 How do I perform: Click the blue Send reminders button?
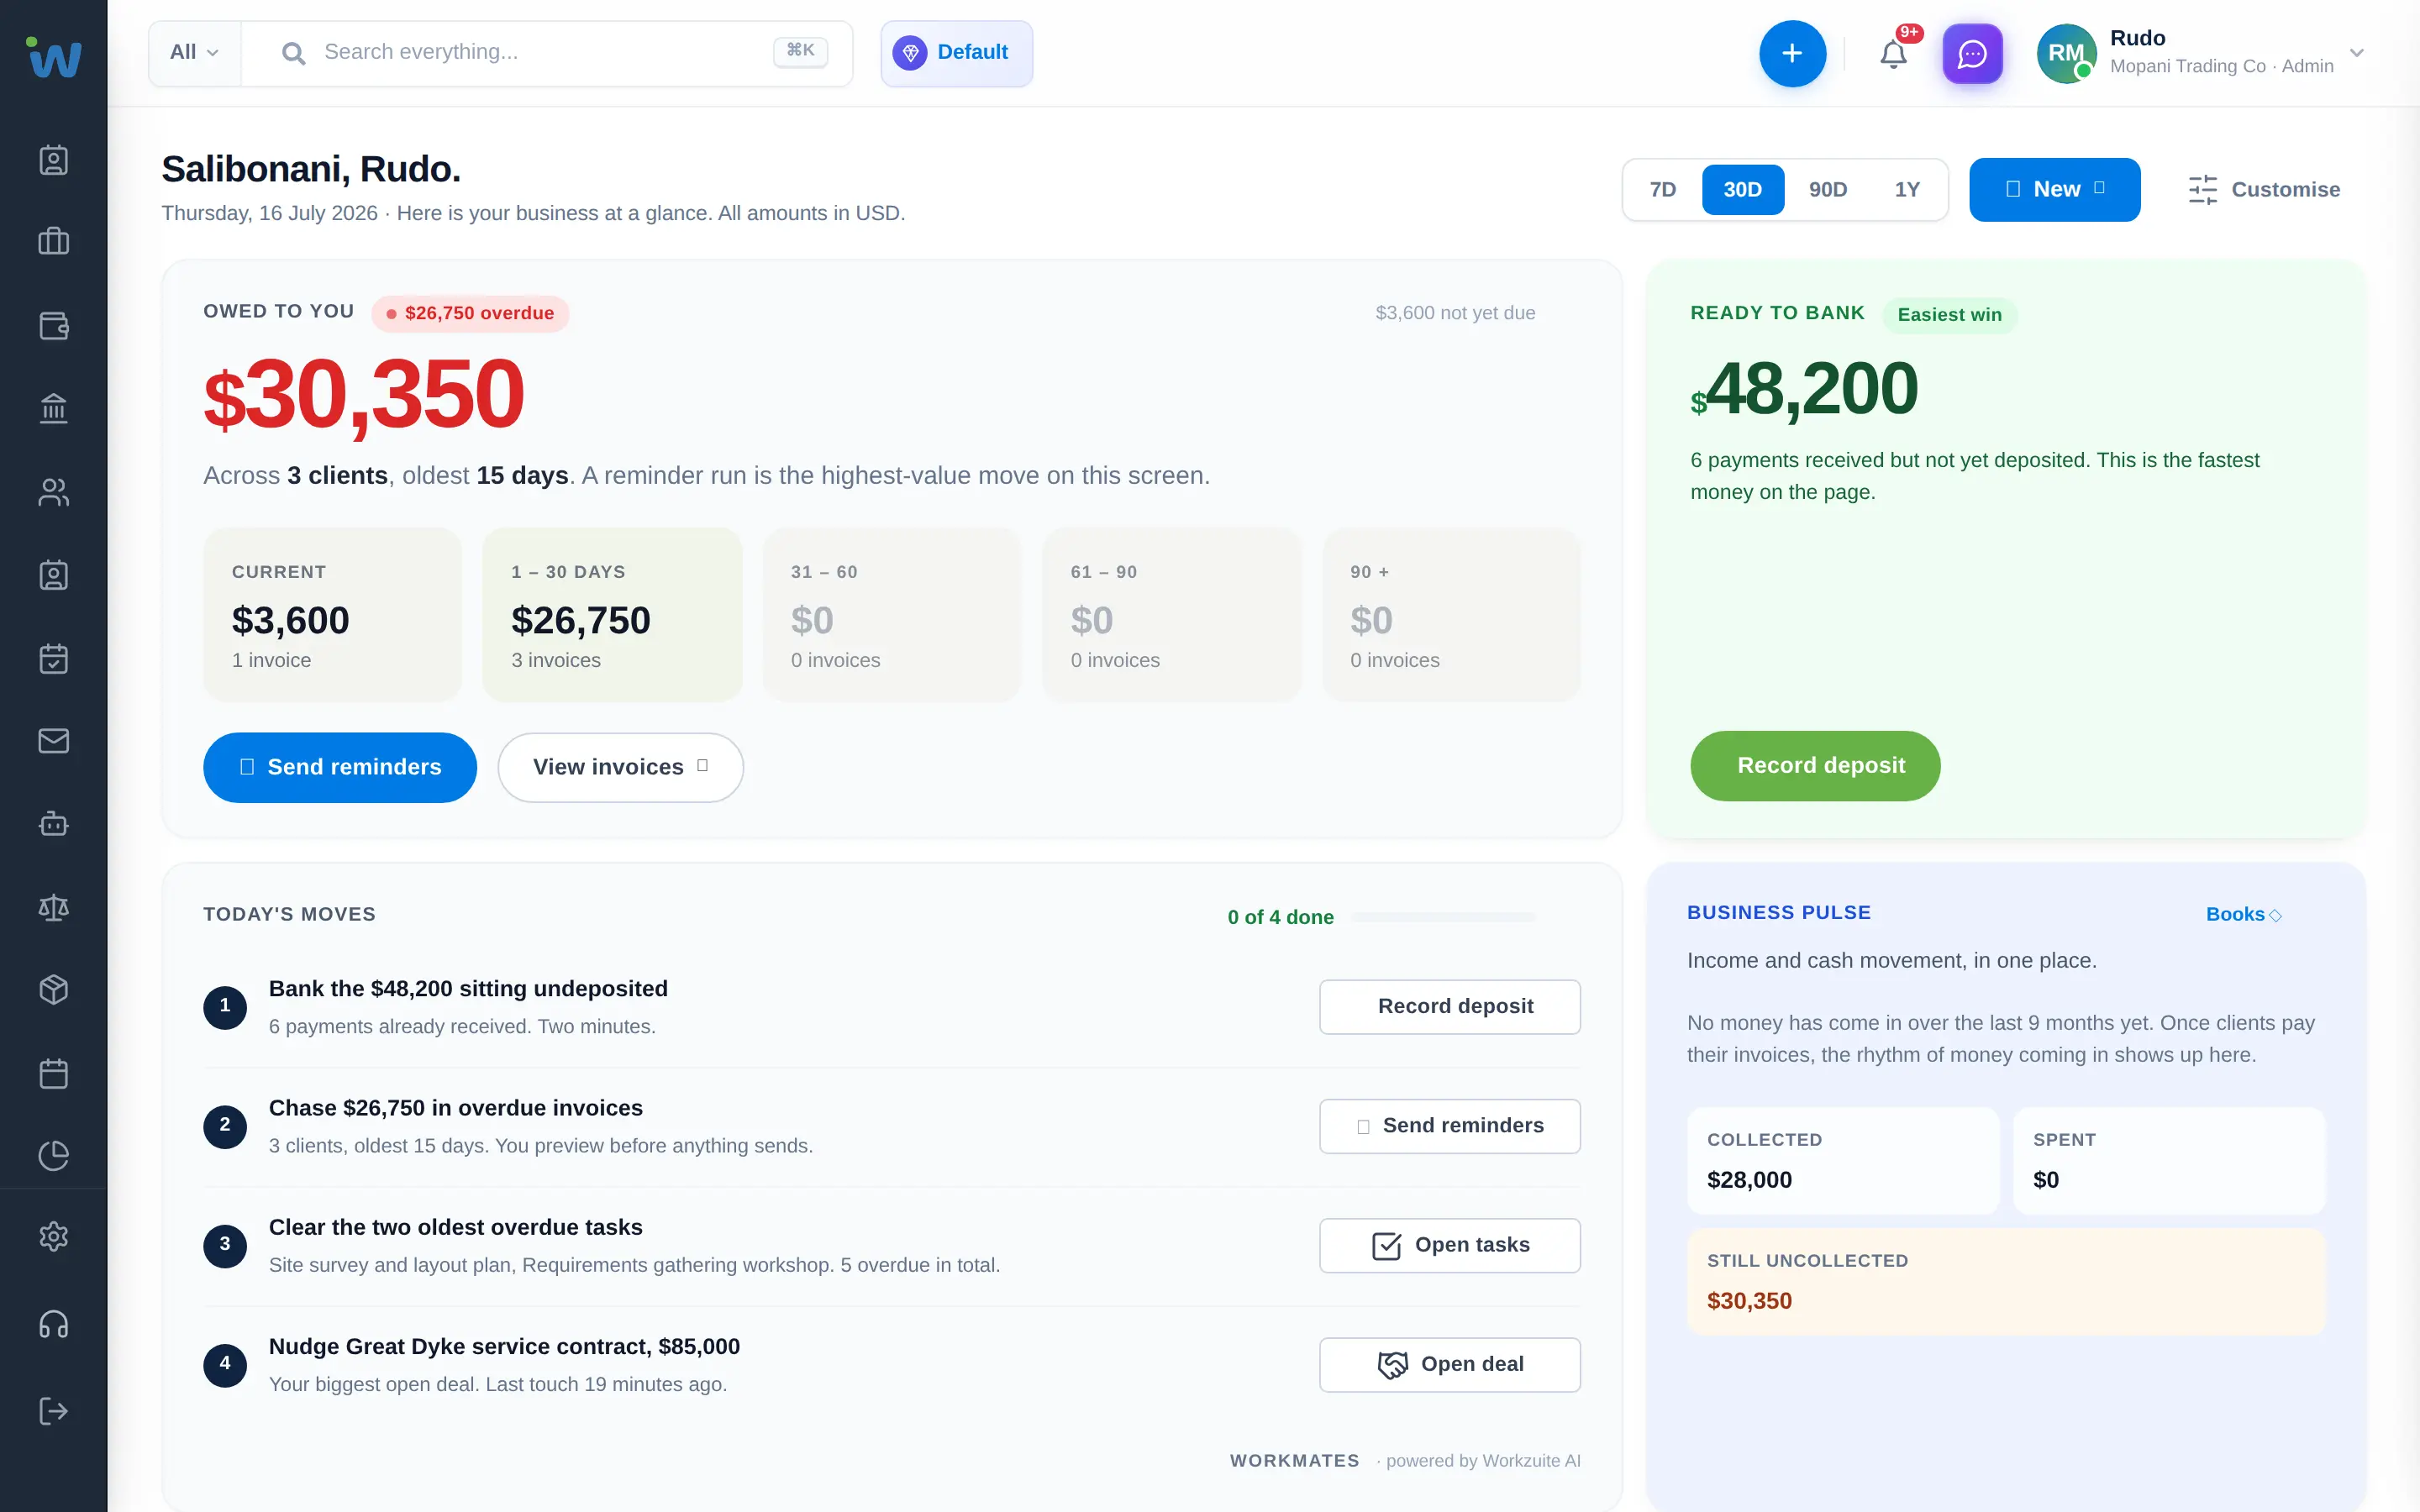point(340,767)
